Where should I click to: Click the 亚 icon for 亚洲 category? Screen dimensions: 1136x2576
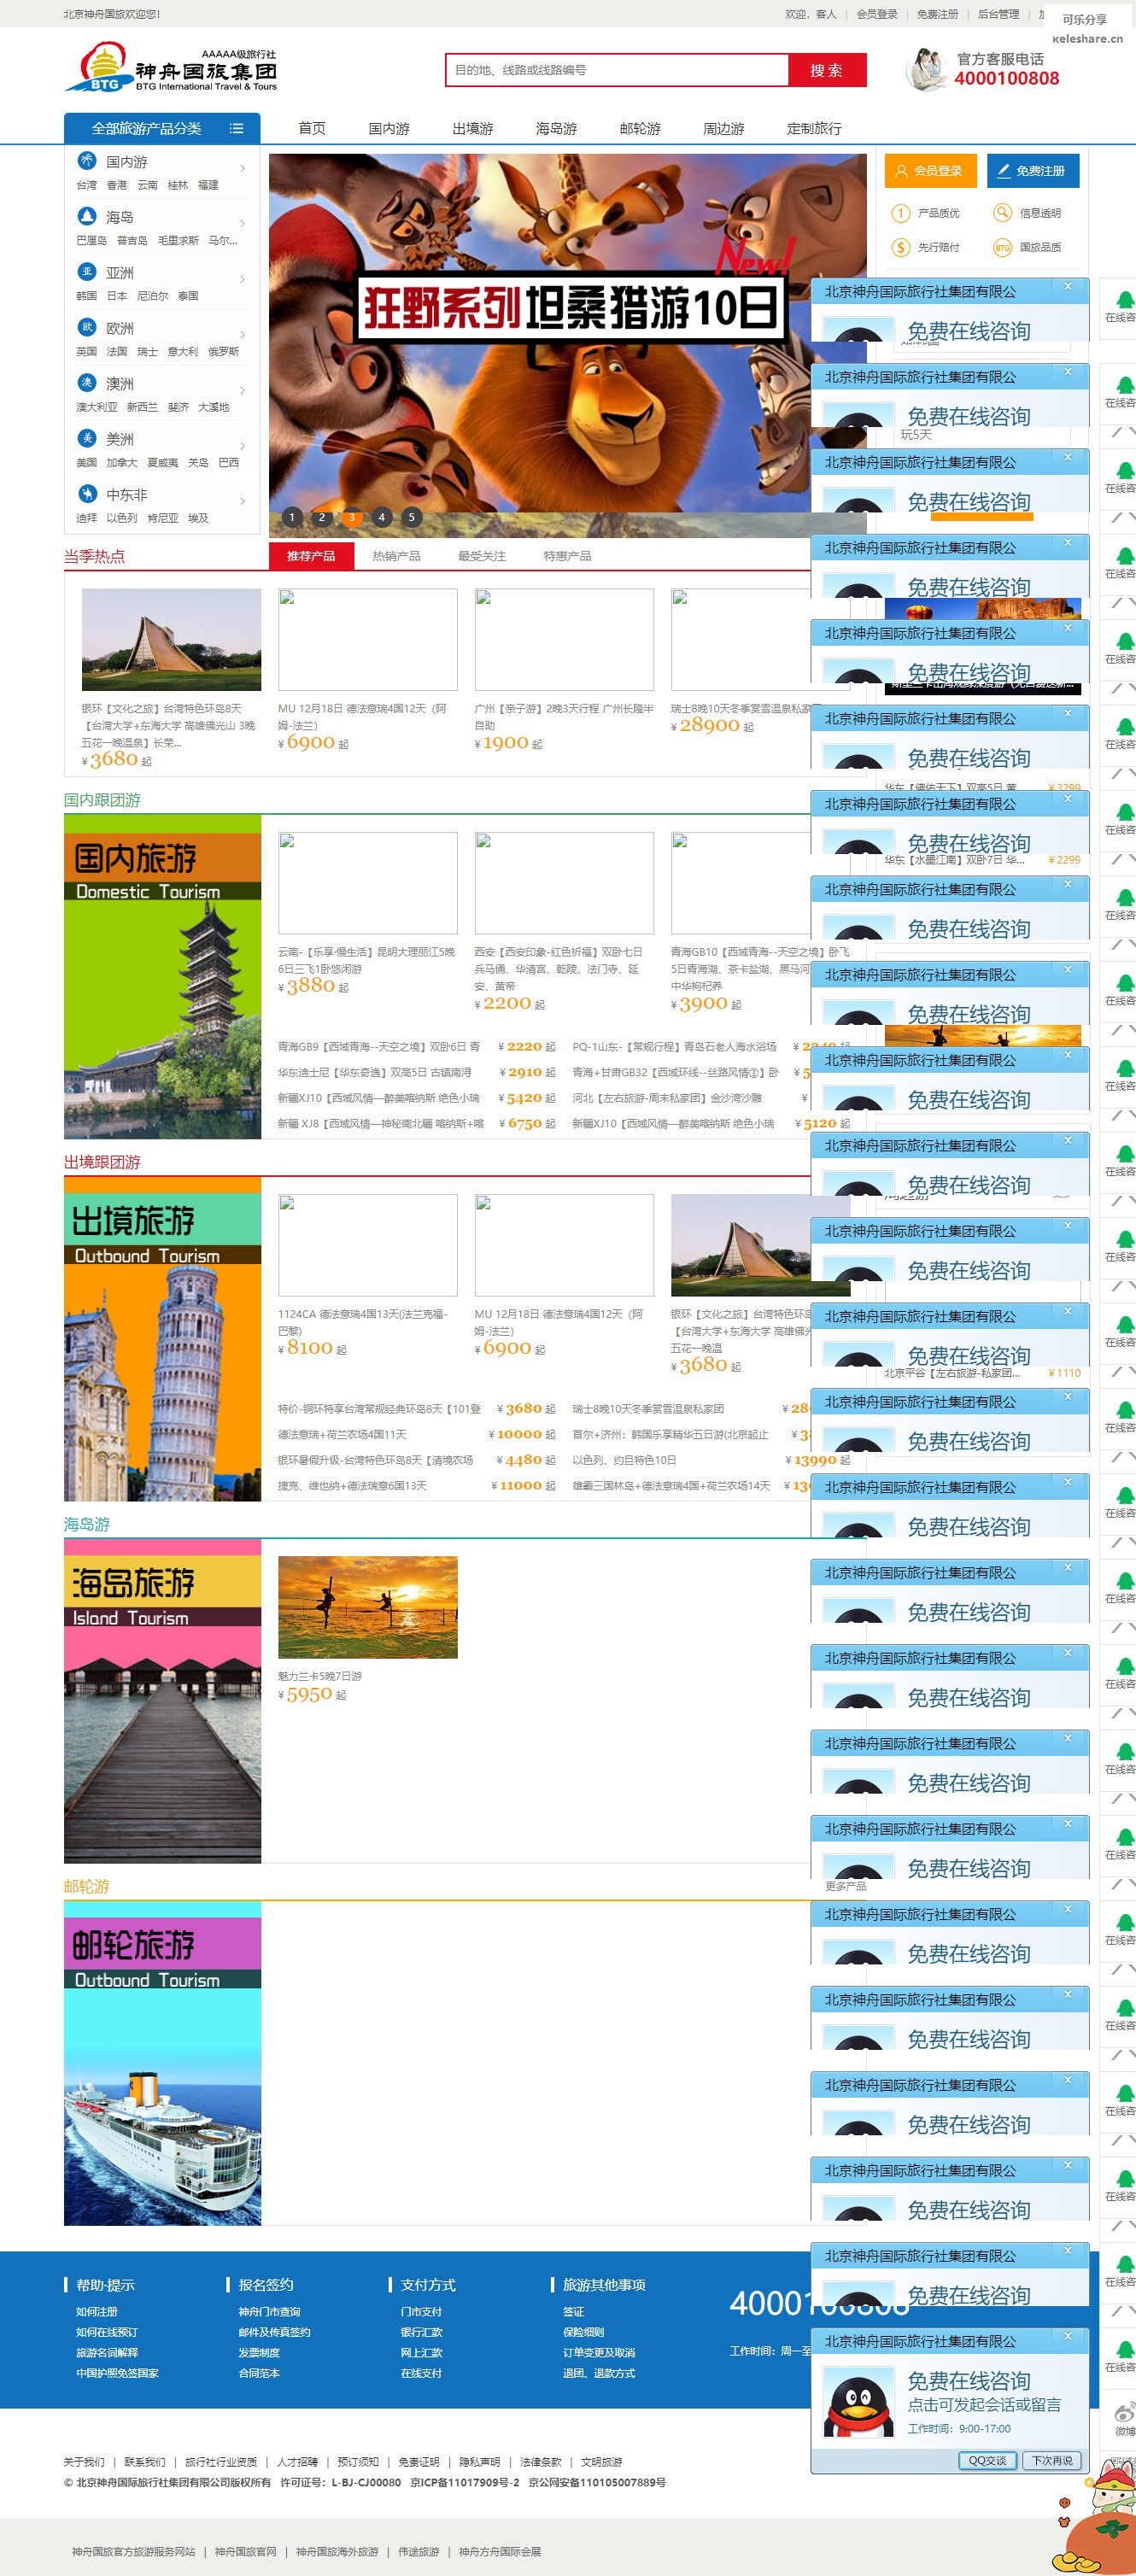(x=87, y=271)
